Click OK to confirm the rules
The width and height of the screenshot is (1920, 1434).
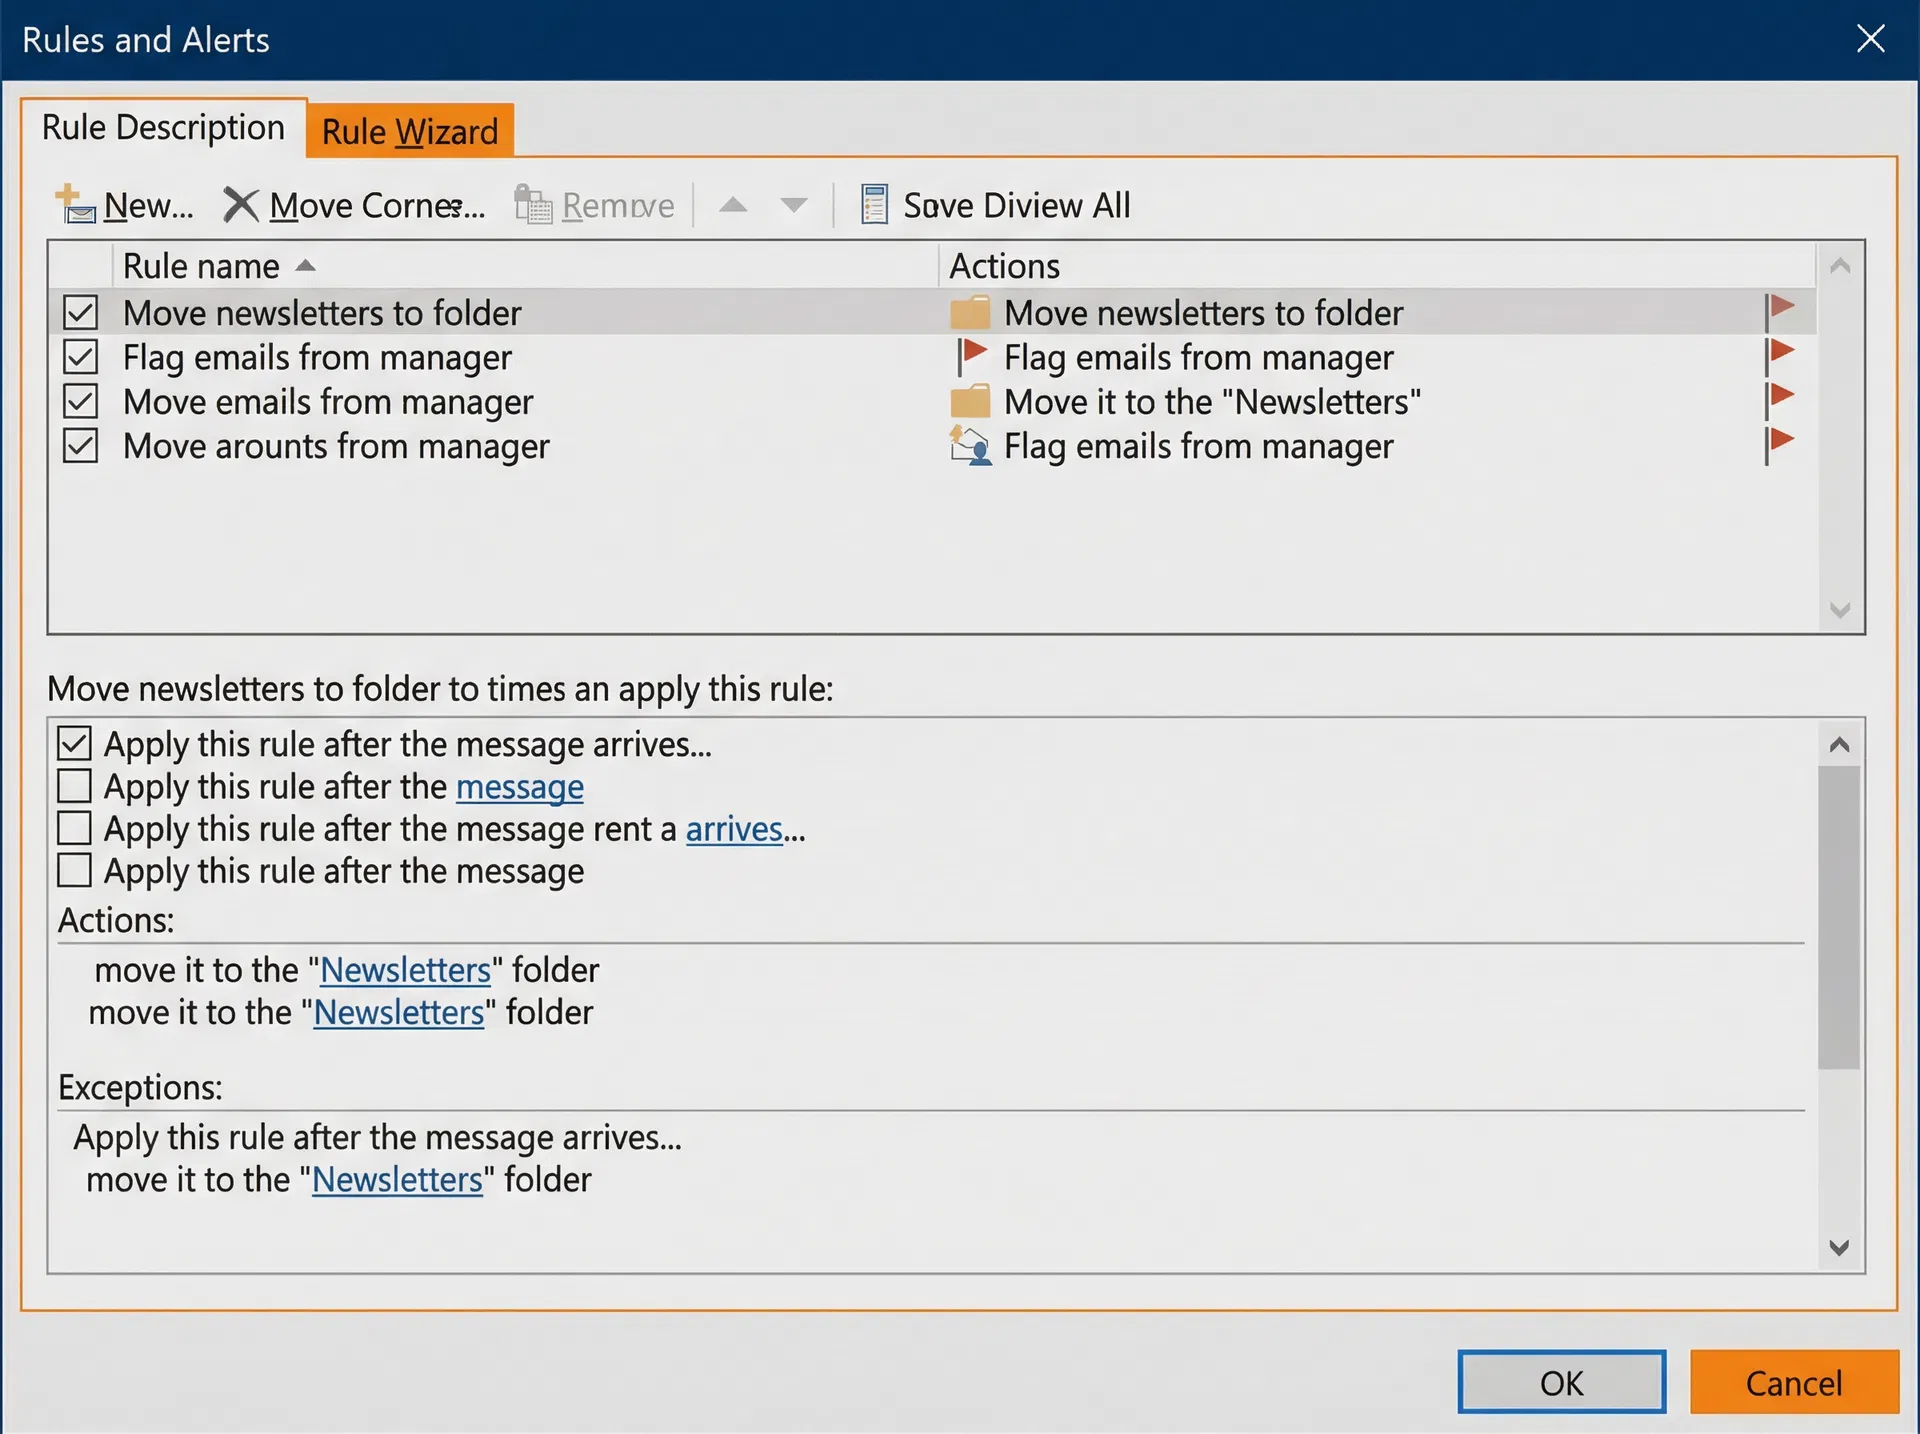pos(1562,1382)
